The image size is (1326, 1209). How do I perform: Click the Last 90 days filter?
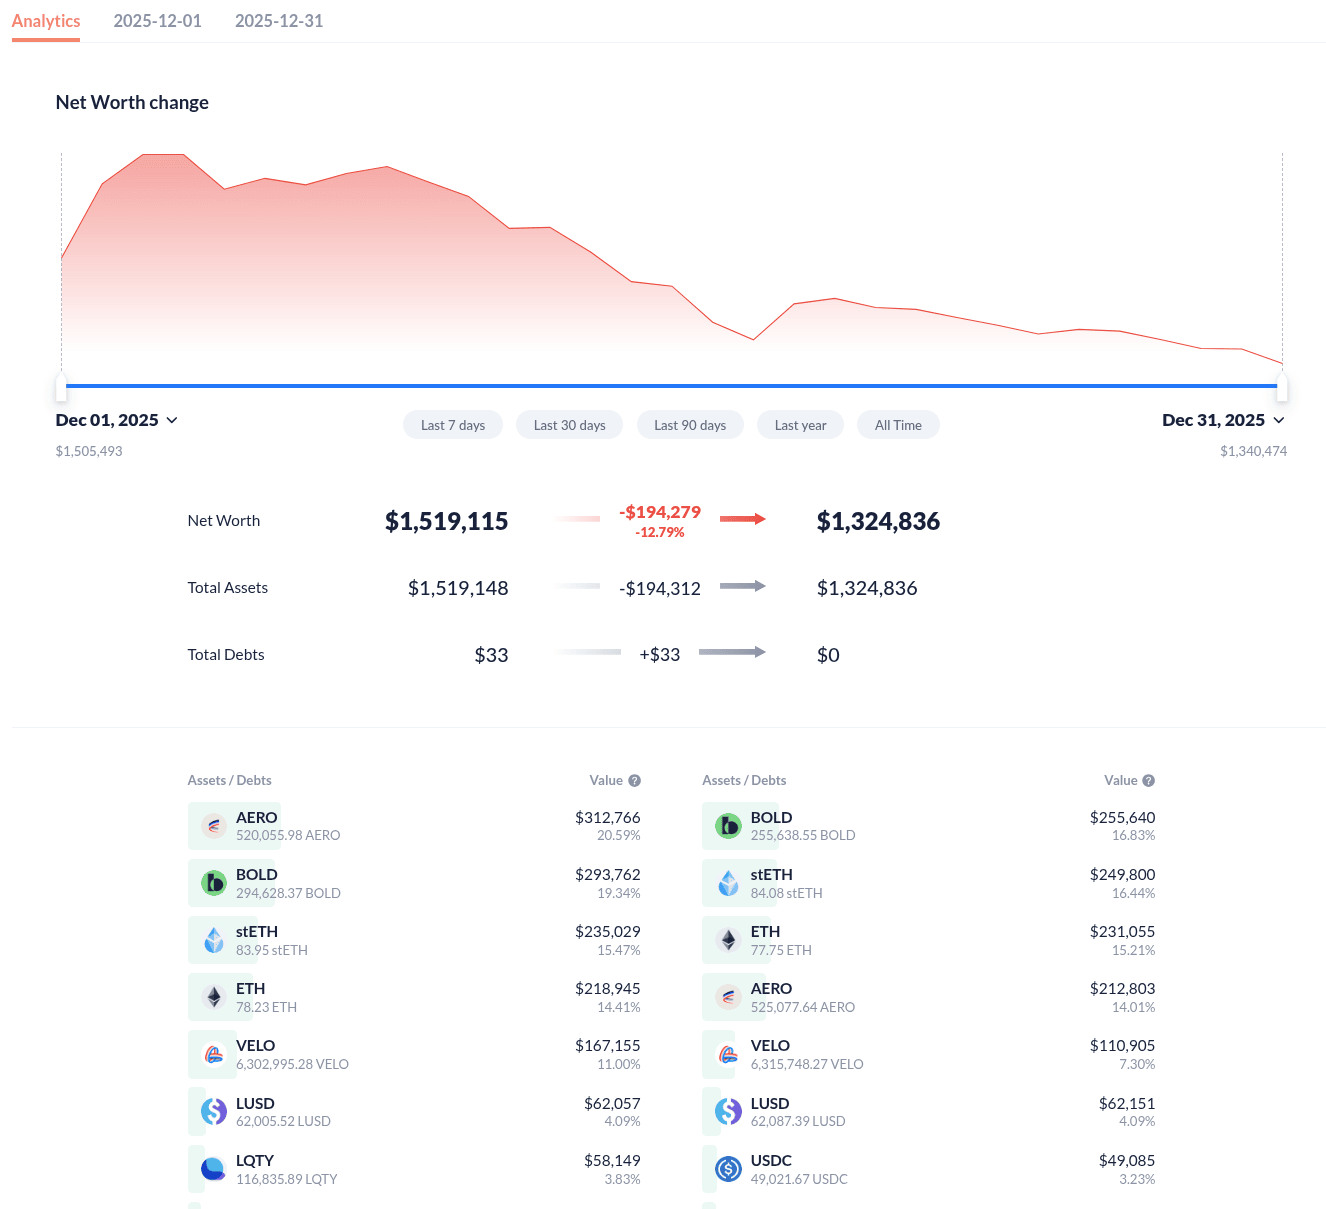pos(690,424)
